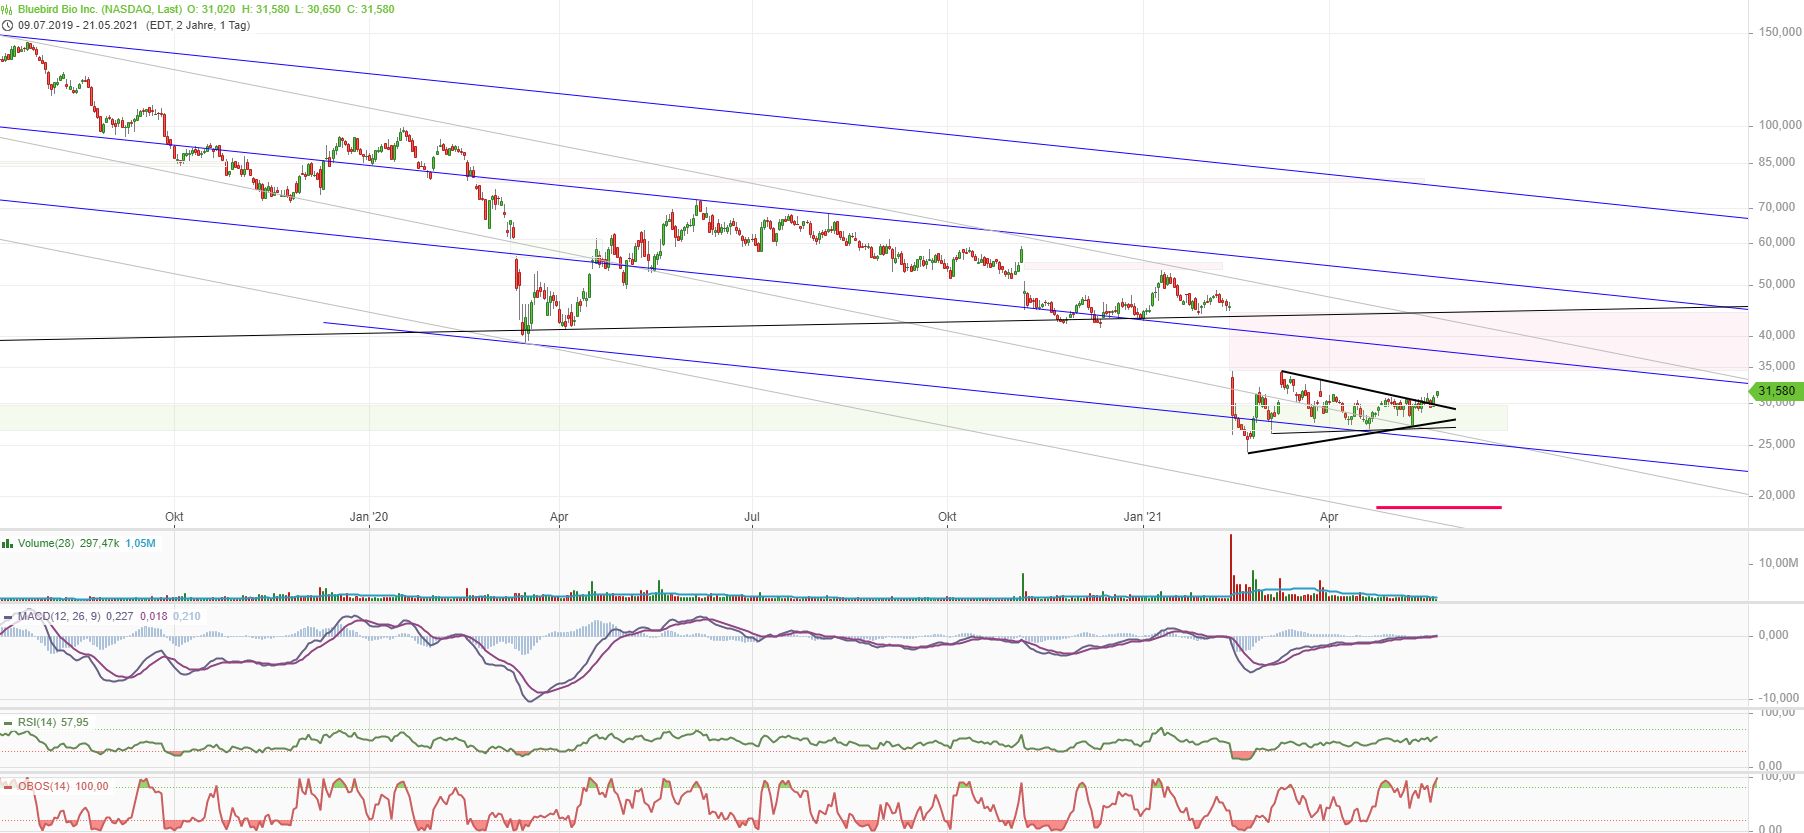The width and height of the screenshot is (1804, 833).
Task: Click the green RSI legend icon
Action: pyautogui.click(x=8, y=722)
